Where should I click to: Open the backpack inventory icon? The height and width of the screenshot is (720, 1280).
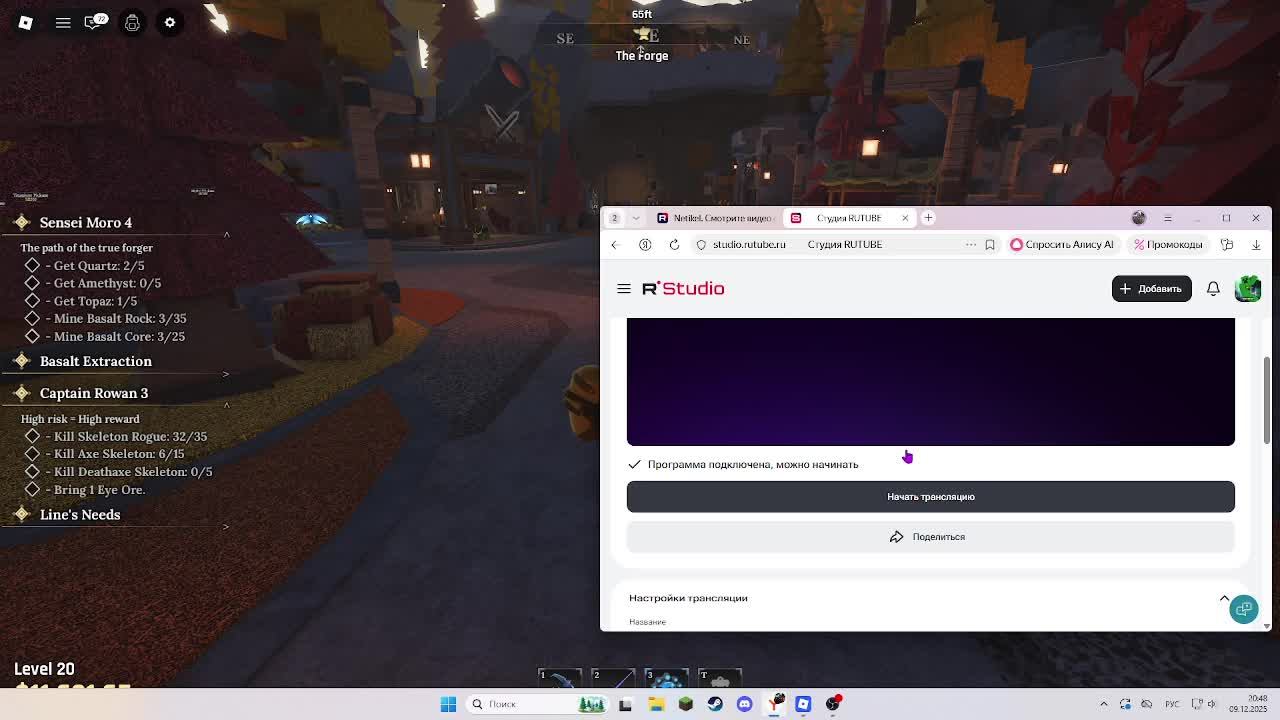click(132, 22)
